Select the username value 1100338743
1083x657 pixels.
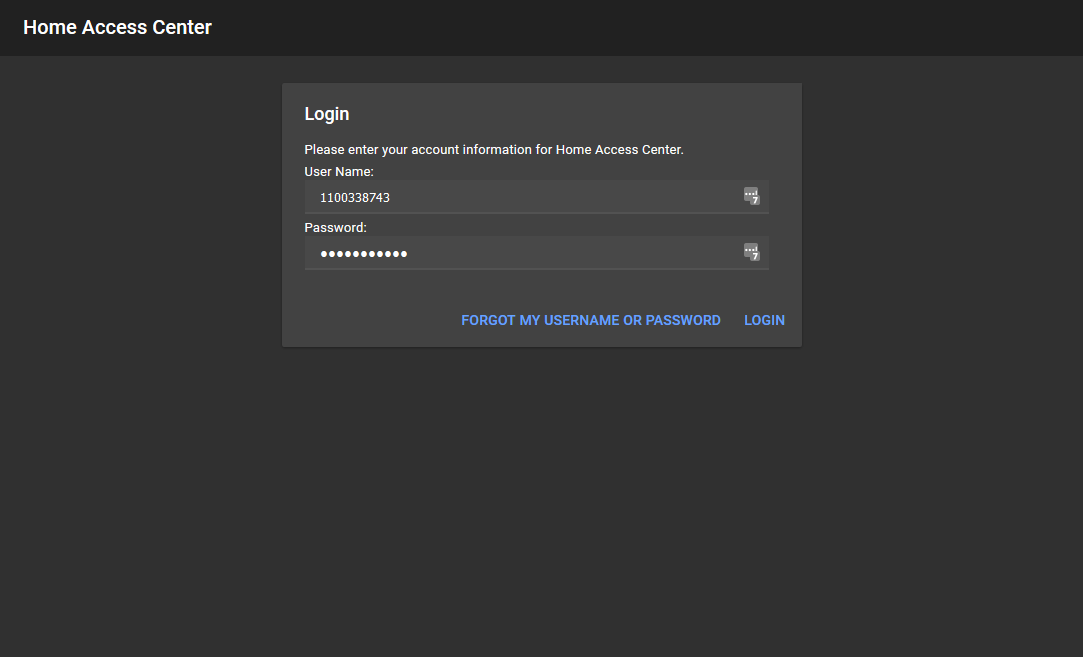pos(354,197)
